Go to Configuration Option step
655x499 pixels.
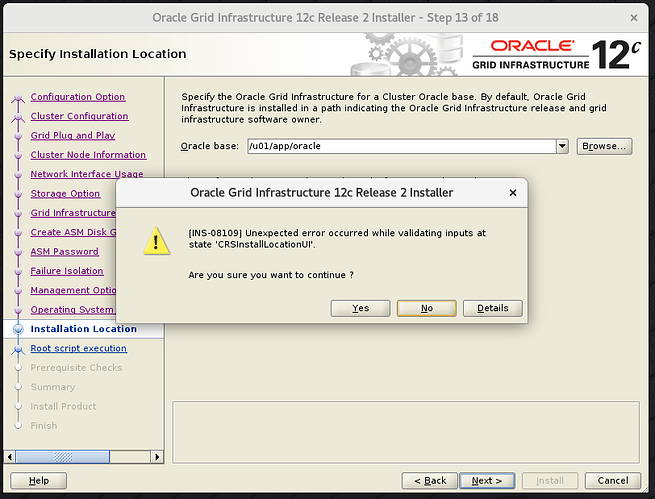(x=78, y=97)
